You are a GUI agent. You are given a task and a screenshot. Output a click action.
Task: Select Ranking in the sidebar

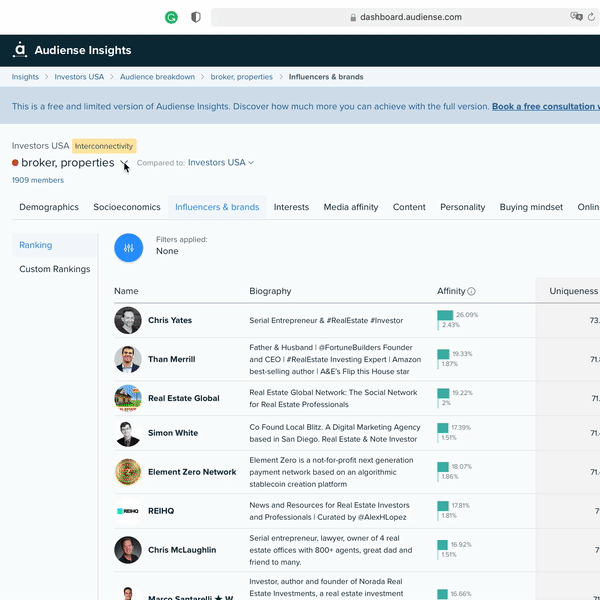pyautogui.click(x=55, y=245)
